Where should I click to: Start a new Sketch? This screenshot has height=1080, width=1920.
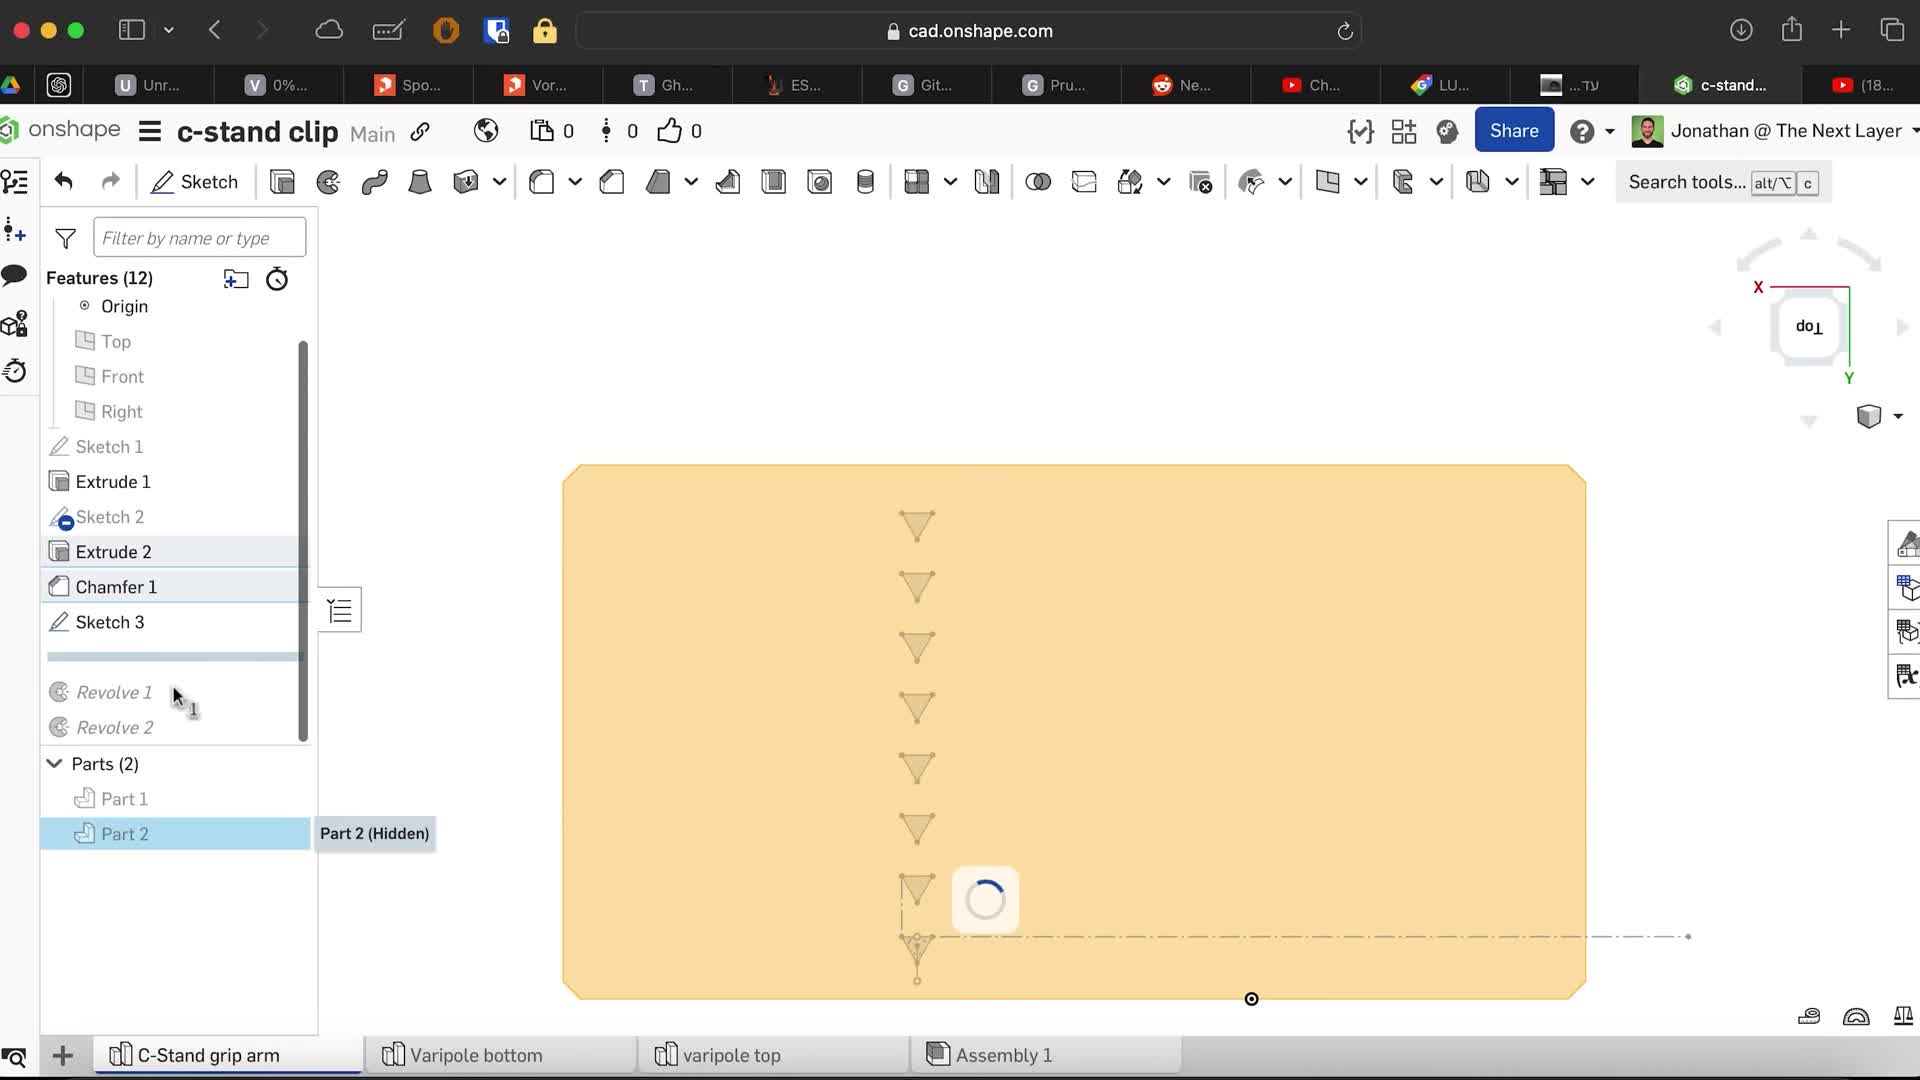click(x=195, y=182)
